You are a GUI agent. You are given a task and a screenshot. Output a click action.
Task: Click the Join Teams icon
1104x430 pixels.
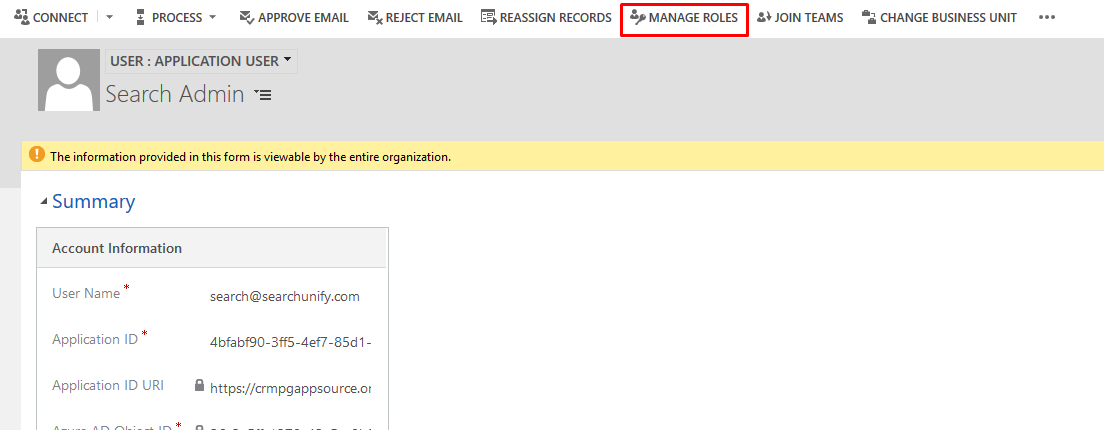point(764,17)
